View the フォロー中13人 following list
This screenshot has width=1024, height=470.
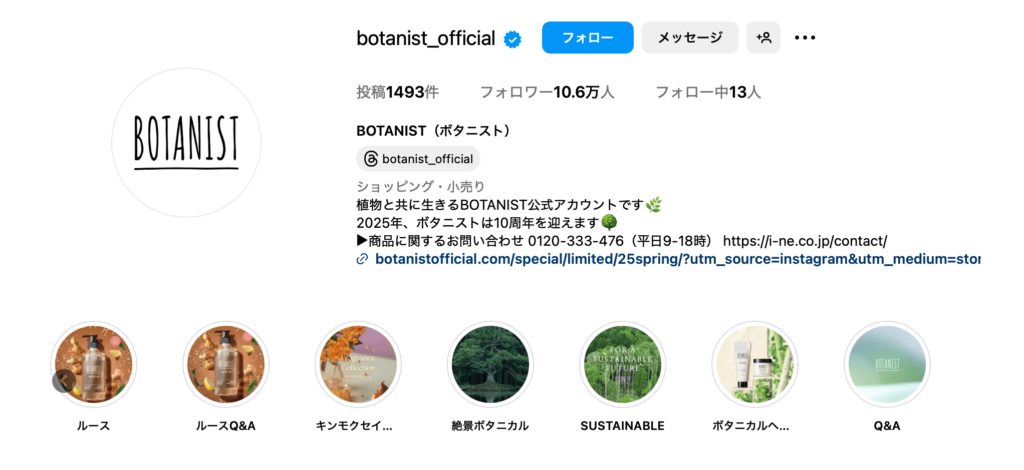tap(707, 92)
